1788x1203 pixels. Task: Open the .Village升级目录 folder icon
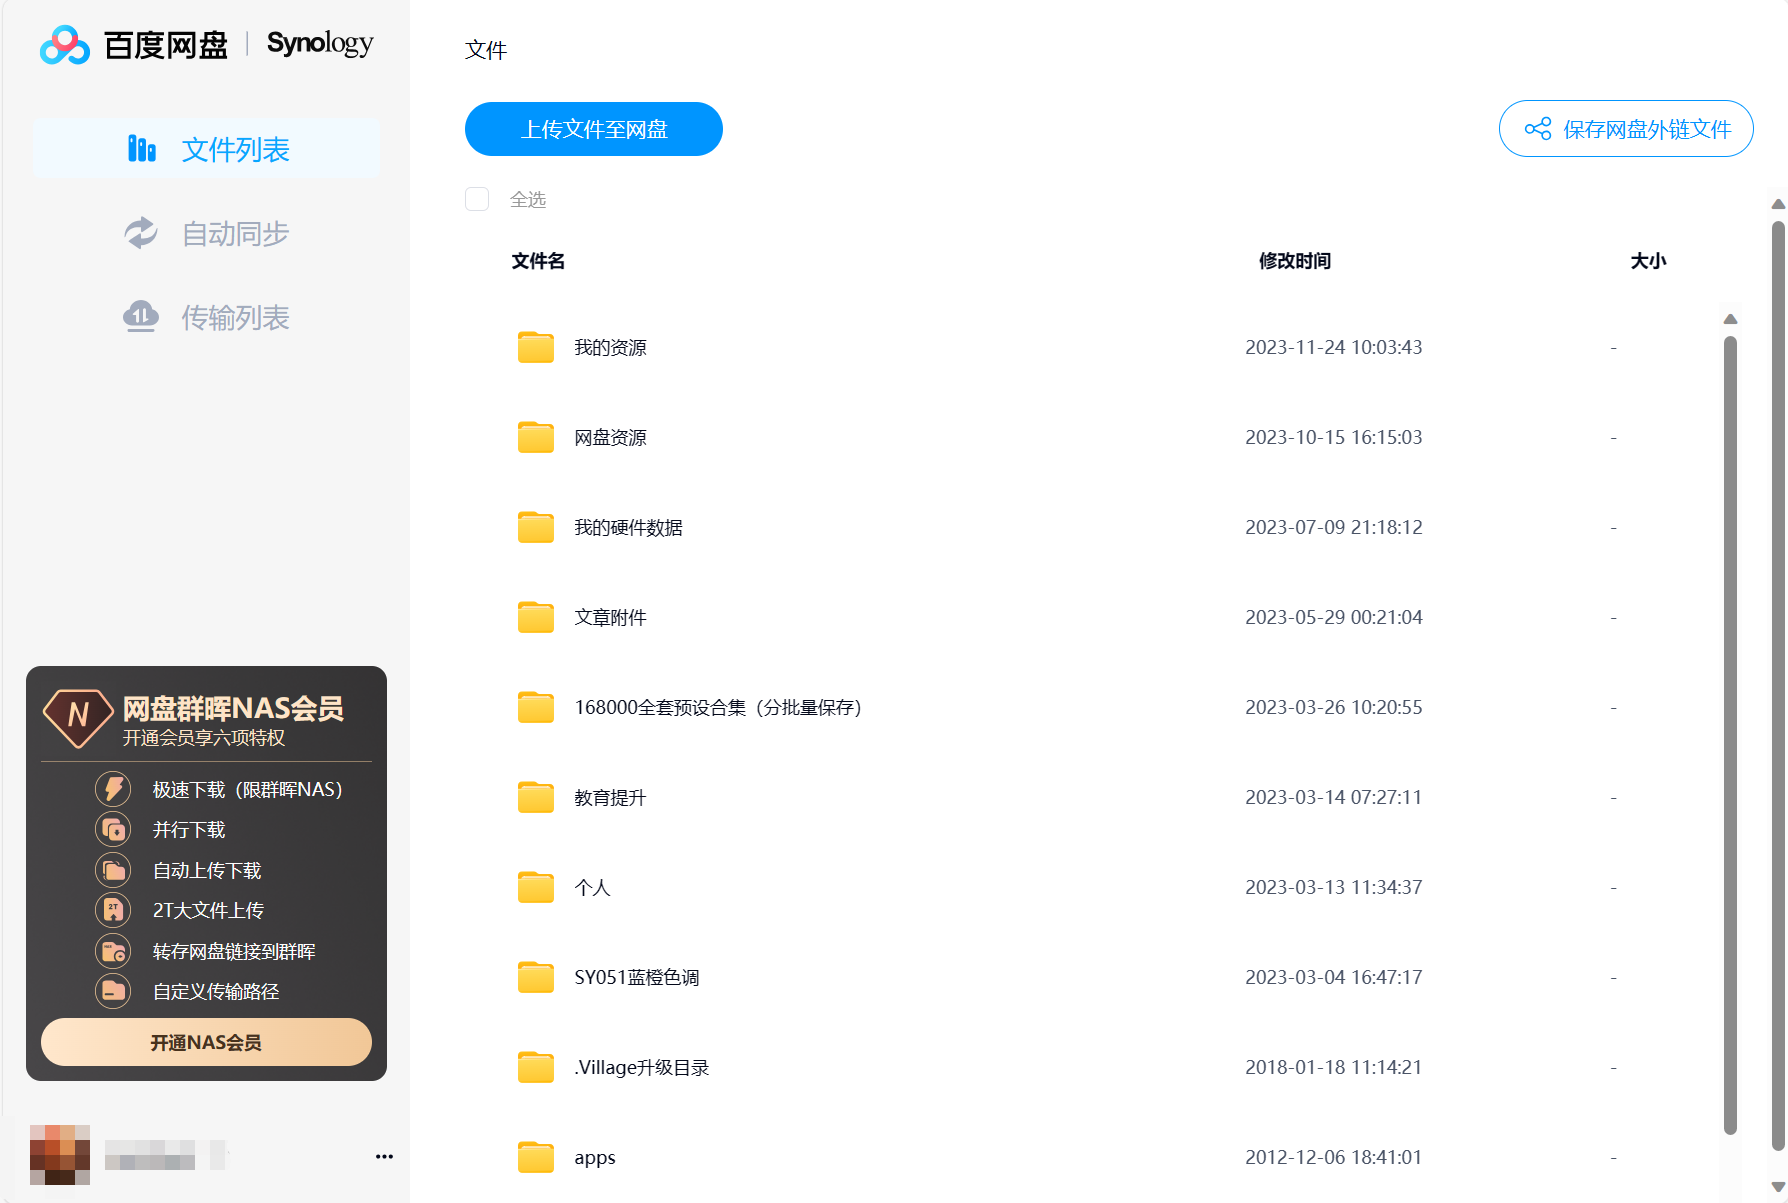(536, 1067)
